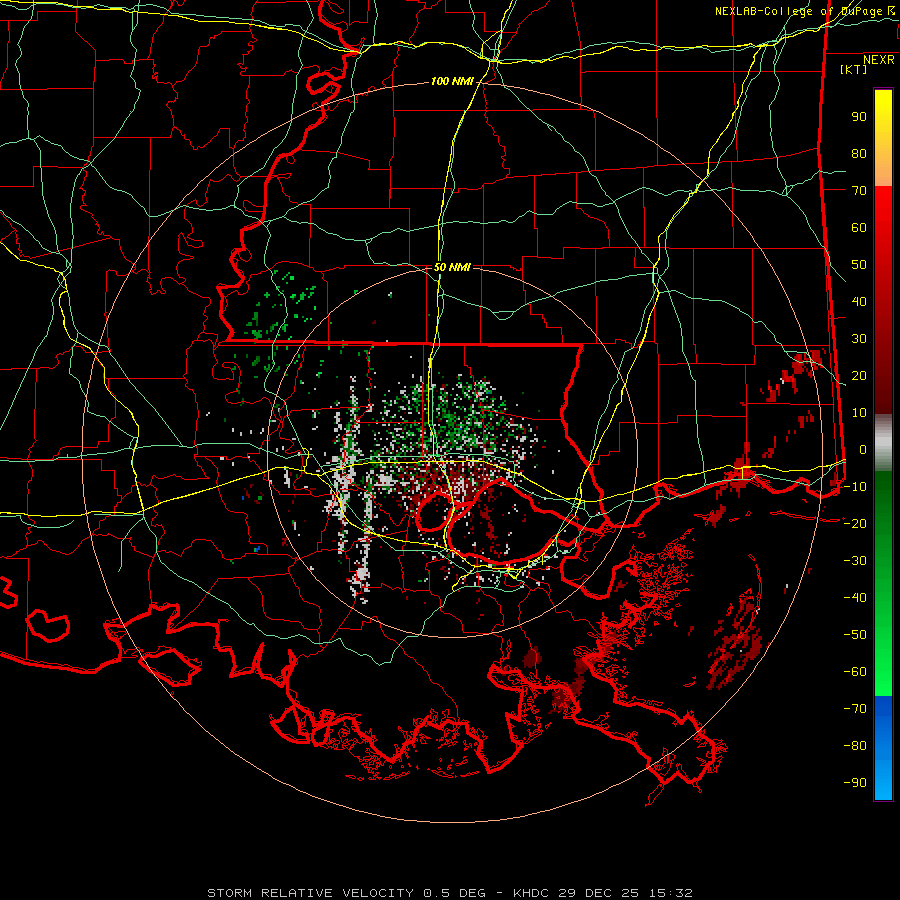Viewport: 900px width, 900px height.
Task: Click the gray zero-velocity segment of the color bar
Action: pyautogui.click(x=883, y=443)
